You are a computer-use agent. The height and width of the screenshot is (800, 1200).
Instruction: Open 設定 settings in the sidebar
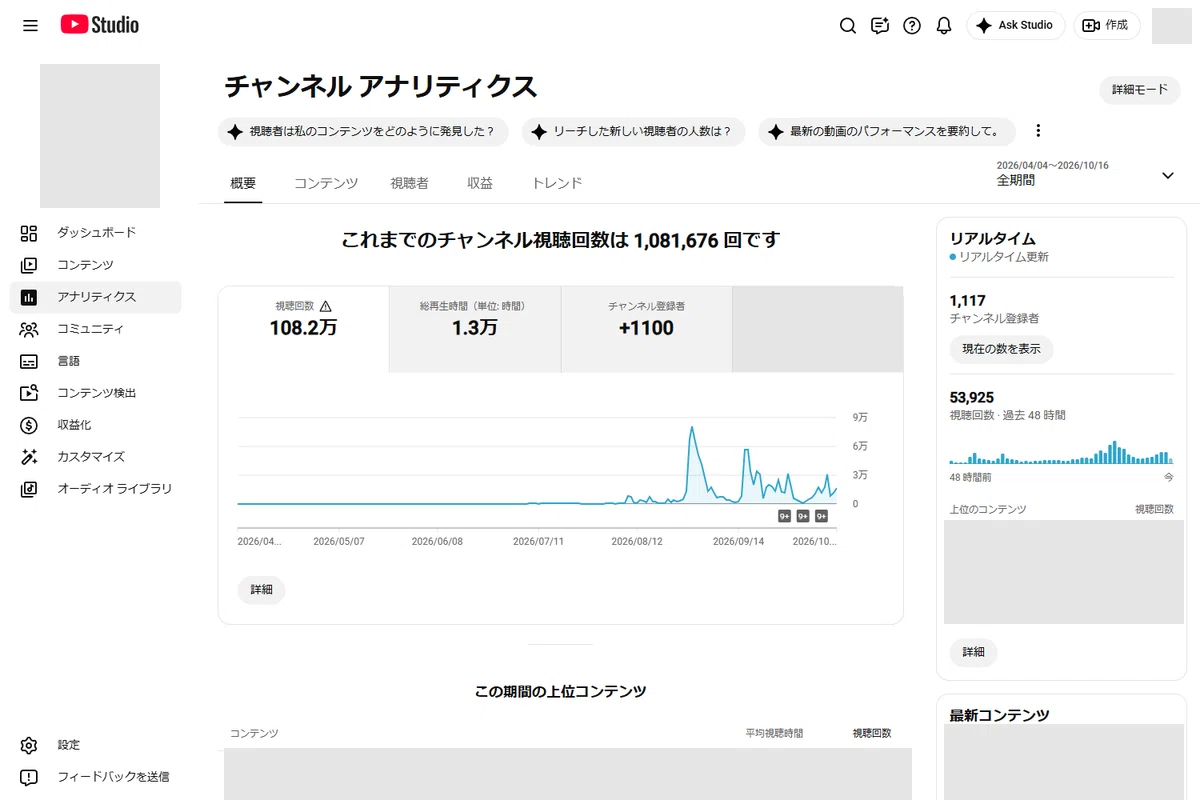point(96,745)
